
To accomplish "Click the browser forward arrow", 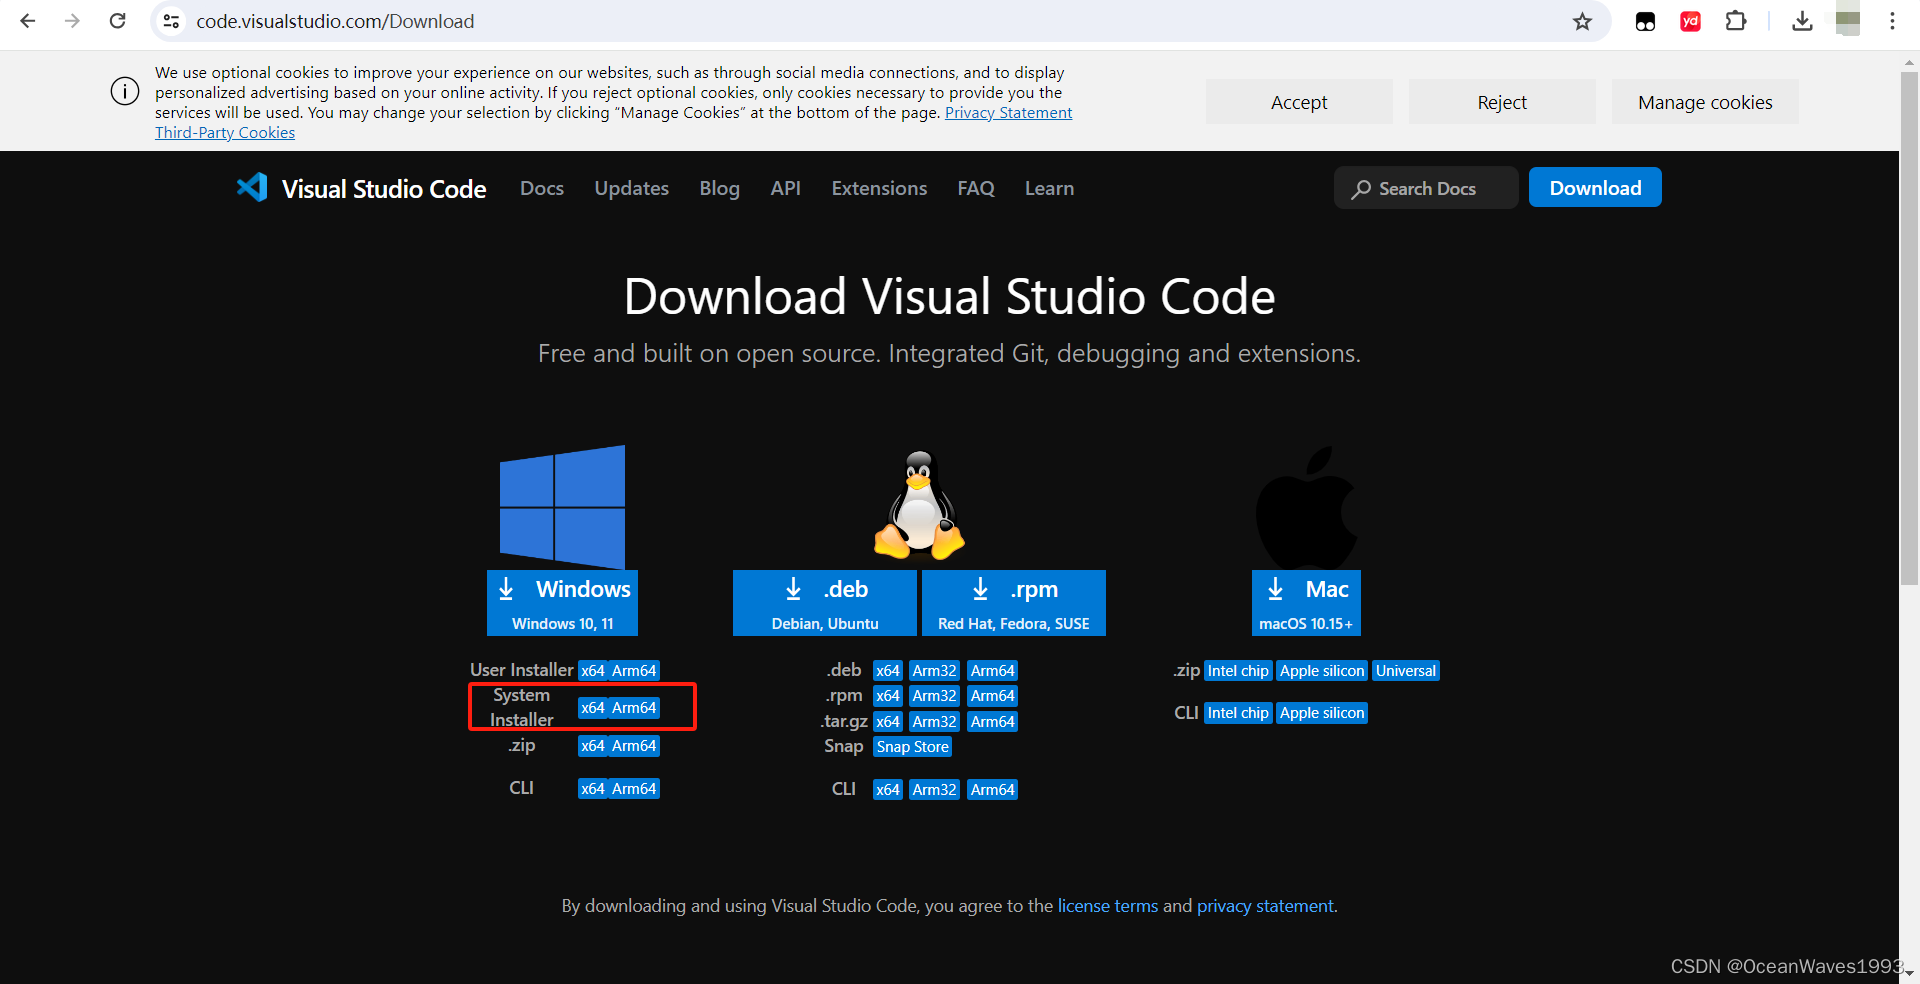I will pyautogui.click(x=72, y=21).
